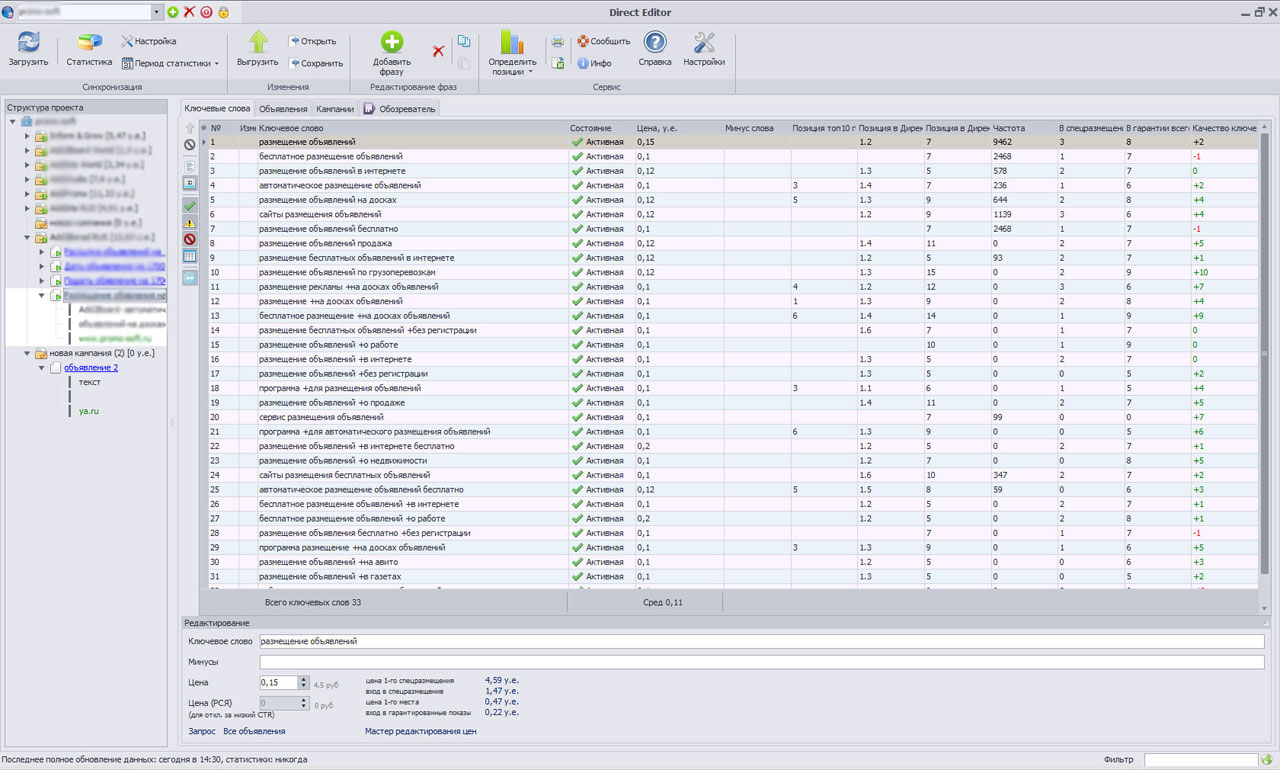Screen dimensions: 1280x770
Task: Open the Период статистики dropdown
Action: (x=170, y=63)
